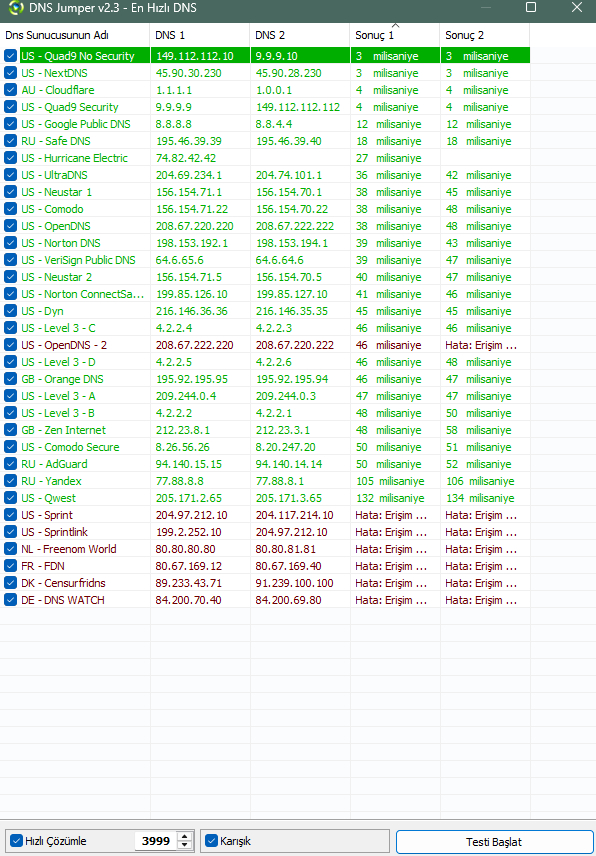Start the test with Testi Başlat
The image size is (596, 856).
coord(494,842)
